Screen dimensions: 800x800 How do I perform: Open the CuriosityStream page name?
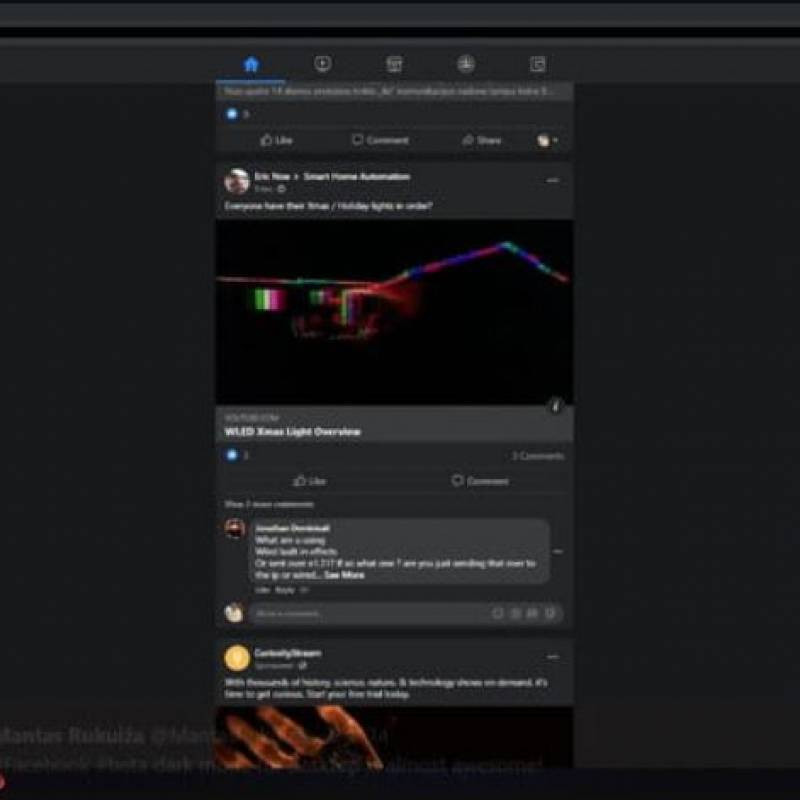288,653
